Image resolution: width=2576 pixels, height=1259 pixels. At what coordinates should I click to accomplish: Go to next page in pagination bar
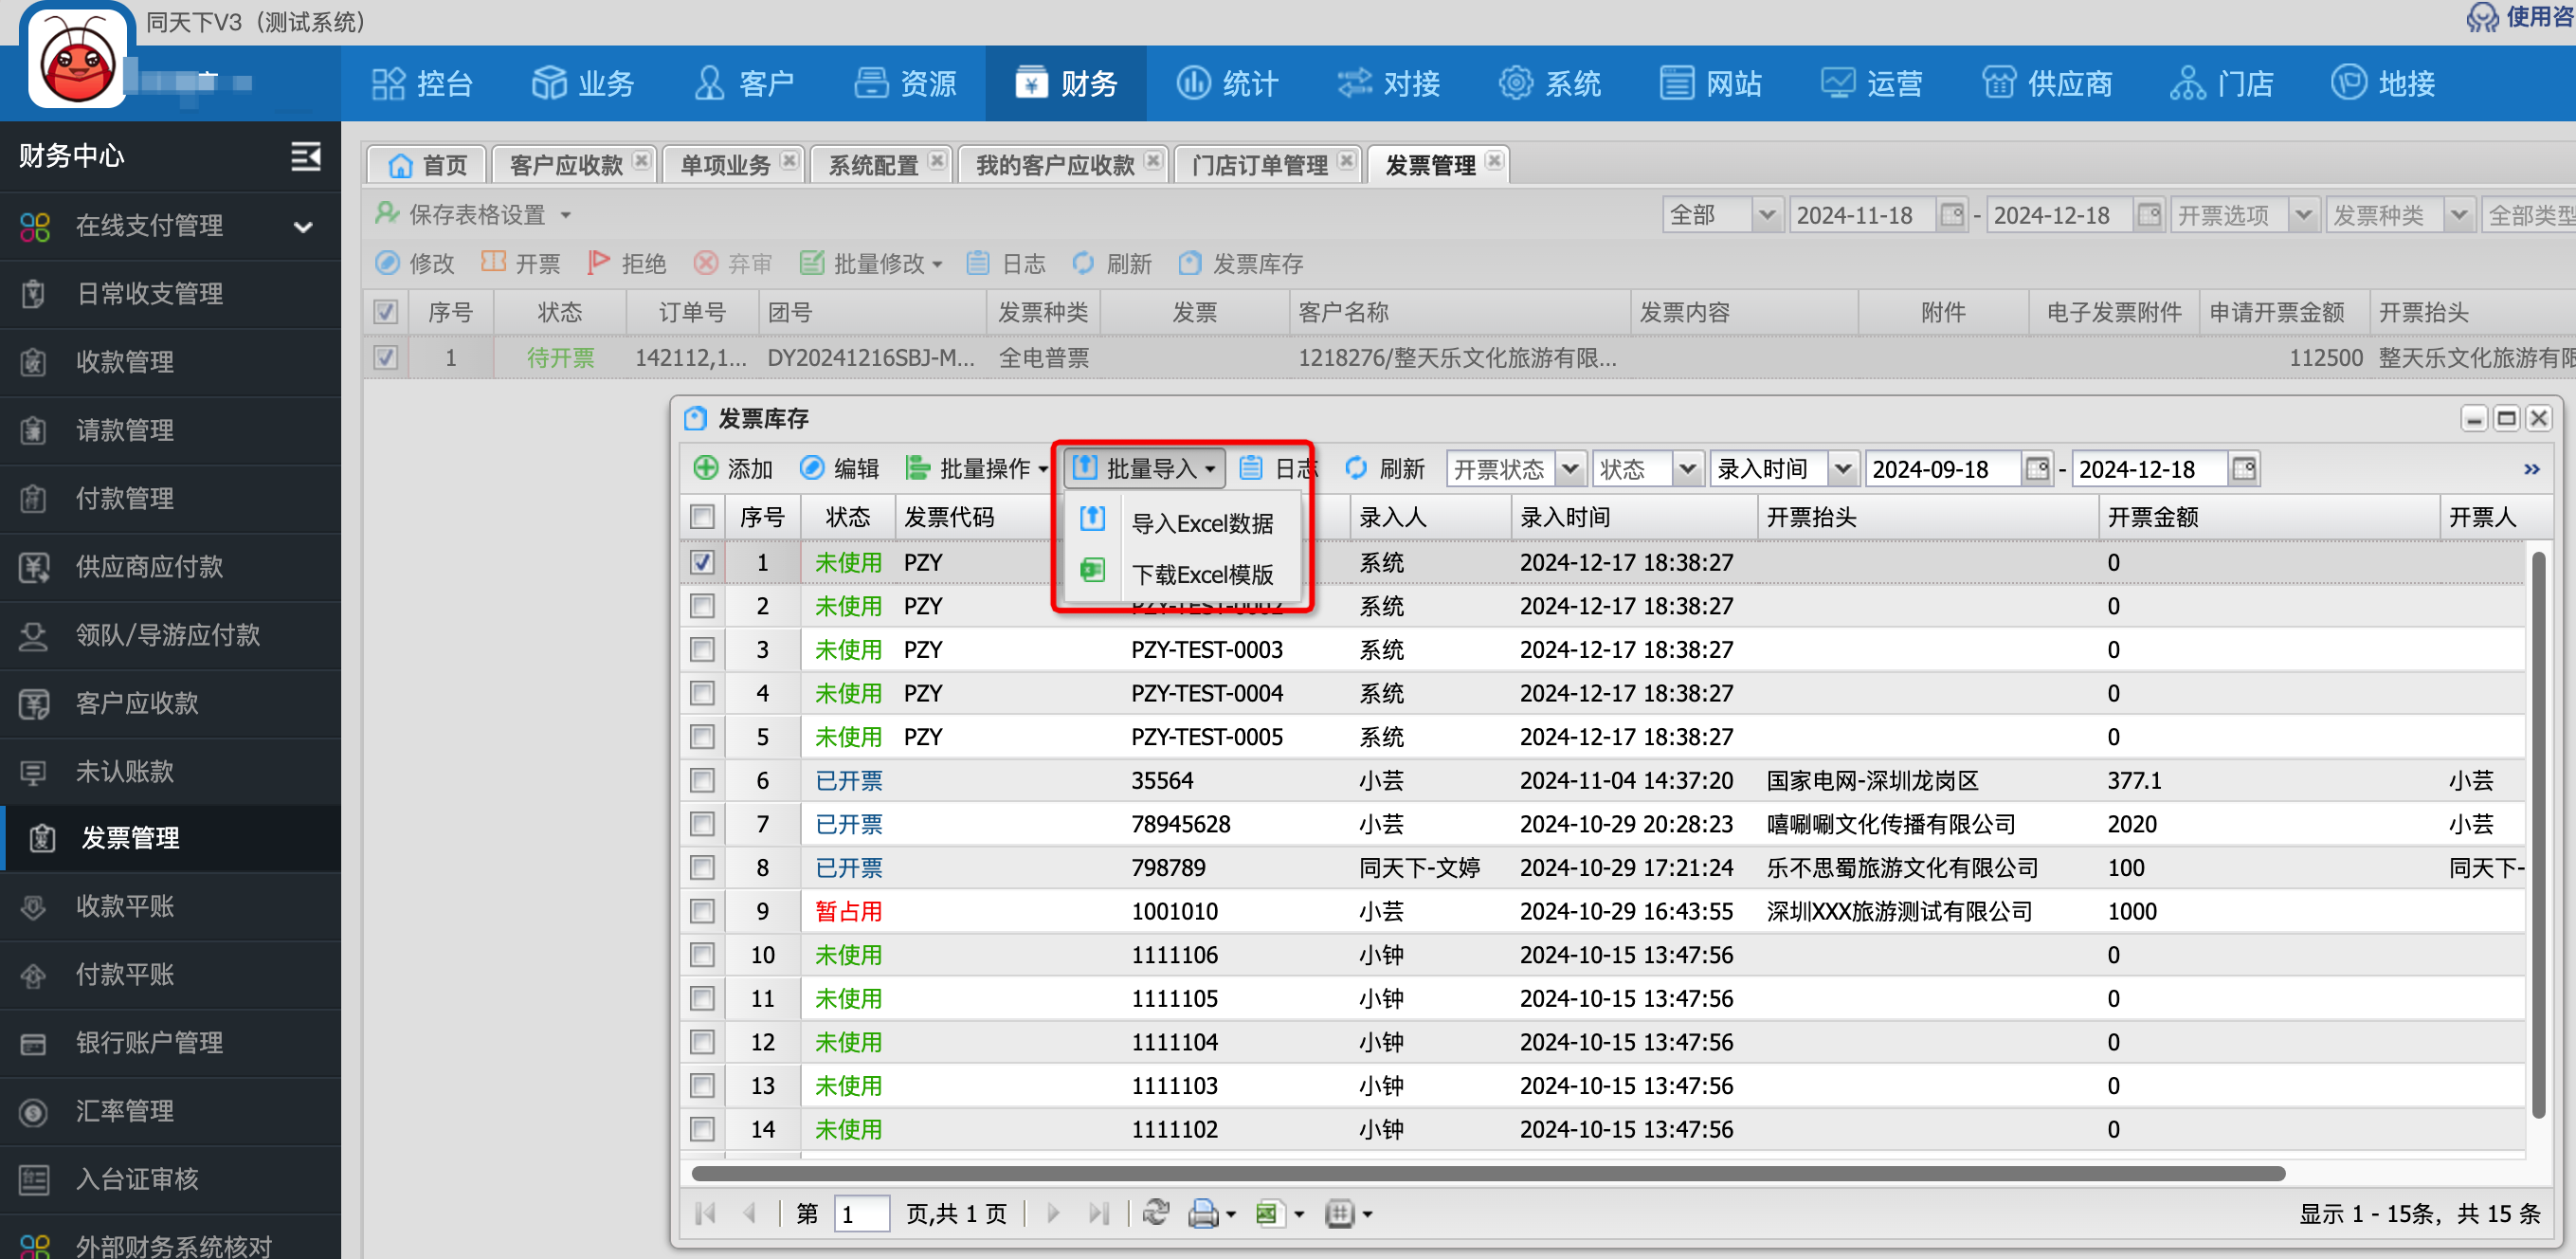click(1053, 1213)
